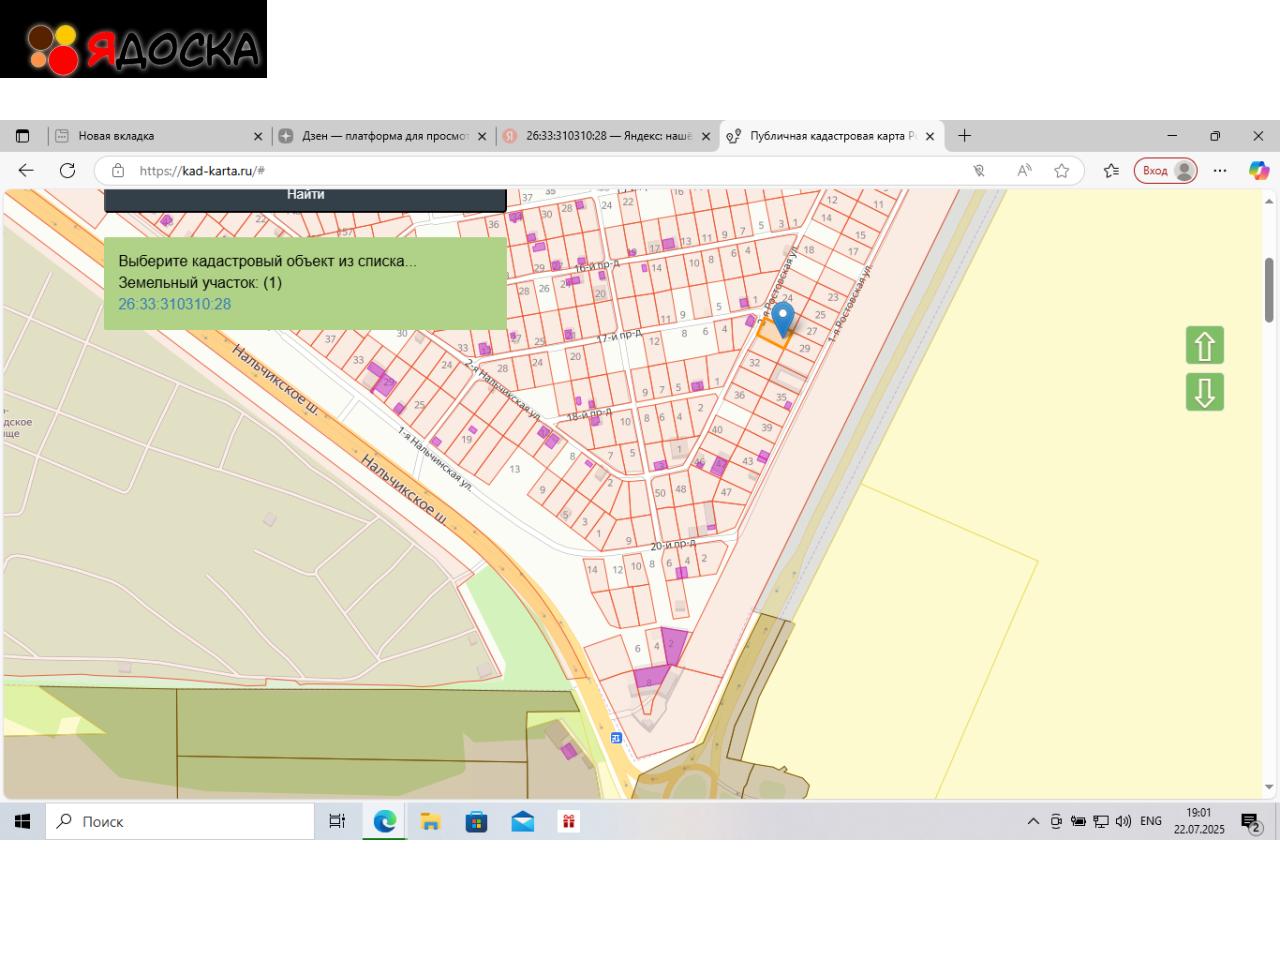Click the 1-я Нальчикская ул. street label
The image size is (1280, 960).
click(435, 459)
